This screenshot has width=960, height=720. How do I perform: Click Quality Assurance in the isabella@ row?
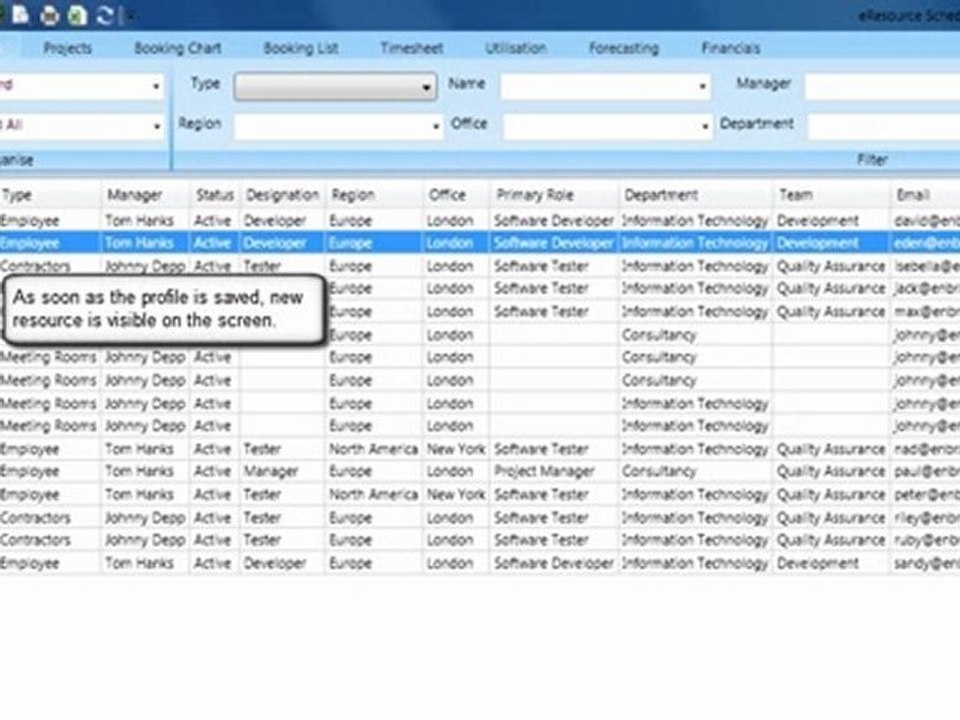tap(831, 266)
